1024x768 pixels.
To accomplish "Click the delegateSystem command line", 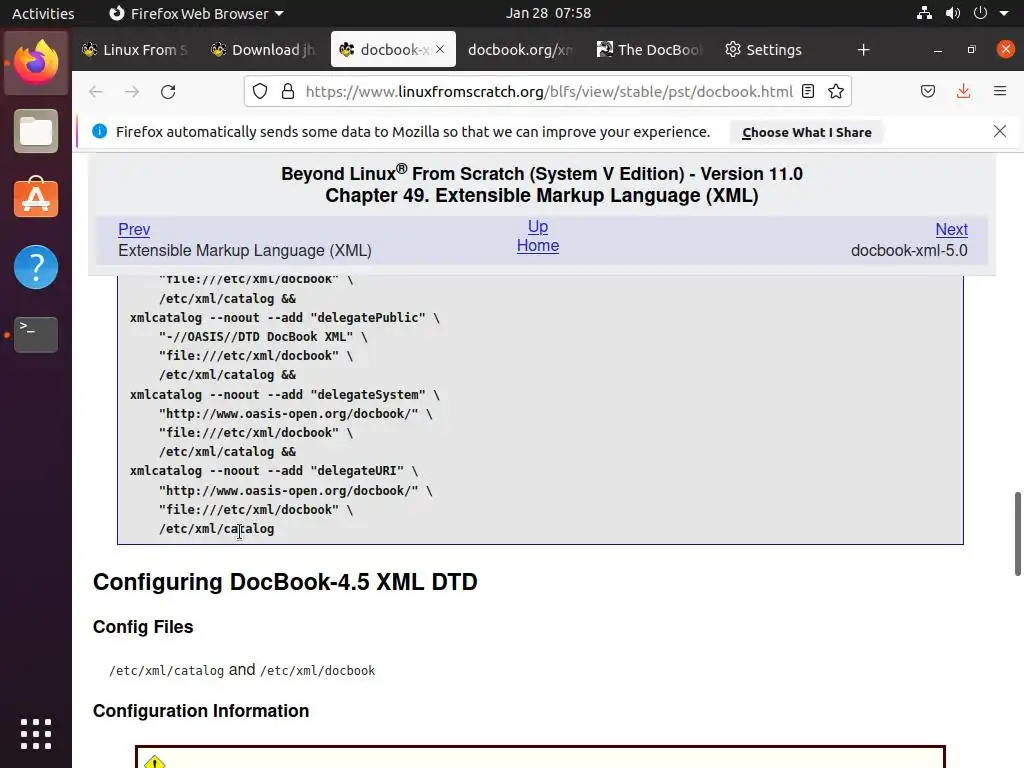I will point(285,394).
